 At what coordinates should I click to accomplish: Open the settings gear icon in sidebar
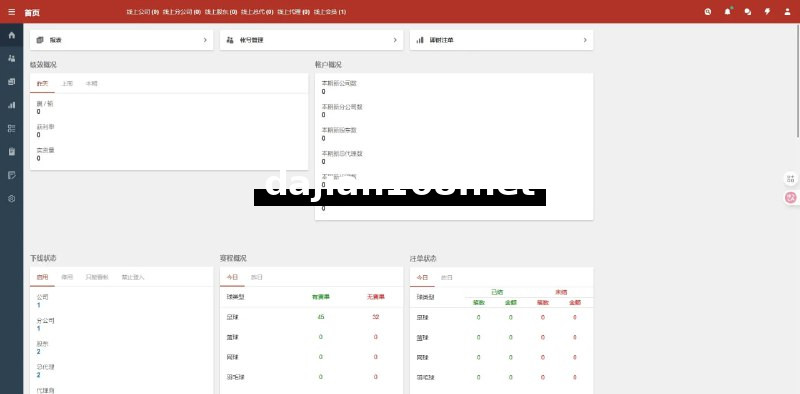coord(12,199)
